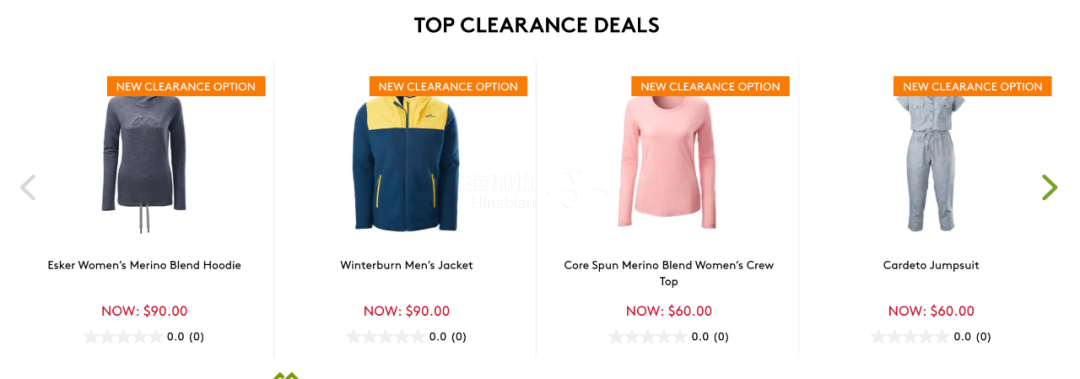Click the Cardeto Jumpsuit title link
Image resolution: width=1080 pixels, height=379 pixels.
point(931,265)
